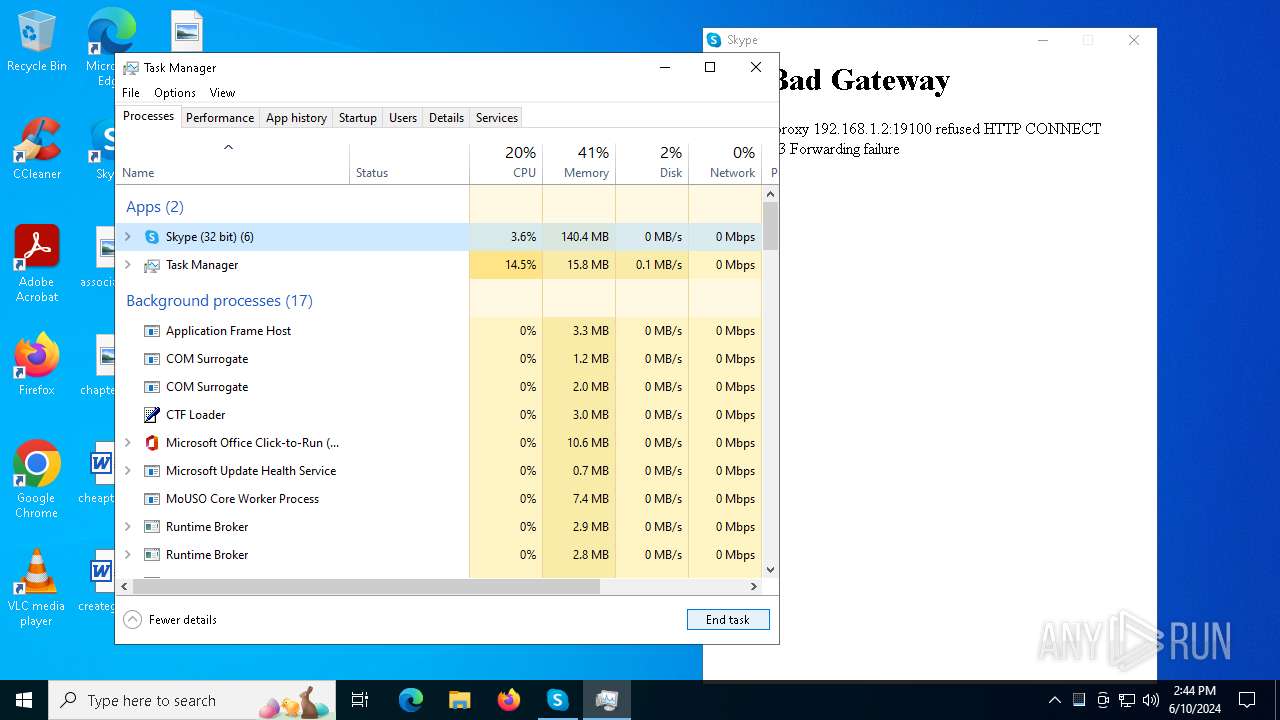Sort by Disk column header
Image resolution: width=1280 pixels, height=720 pixels.
(x=652, y=163)
